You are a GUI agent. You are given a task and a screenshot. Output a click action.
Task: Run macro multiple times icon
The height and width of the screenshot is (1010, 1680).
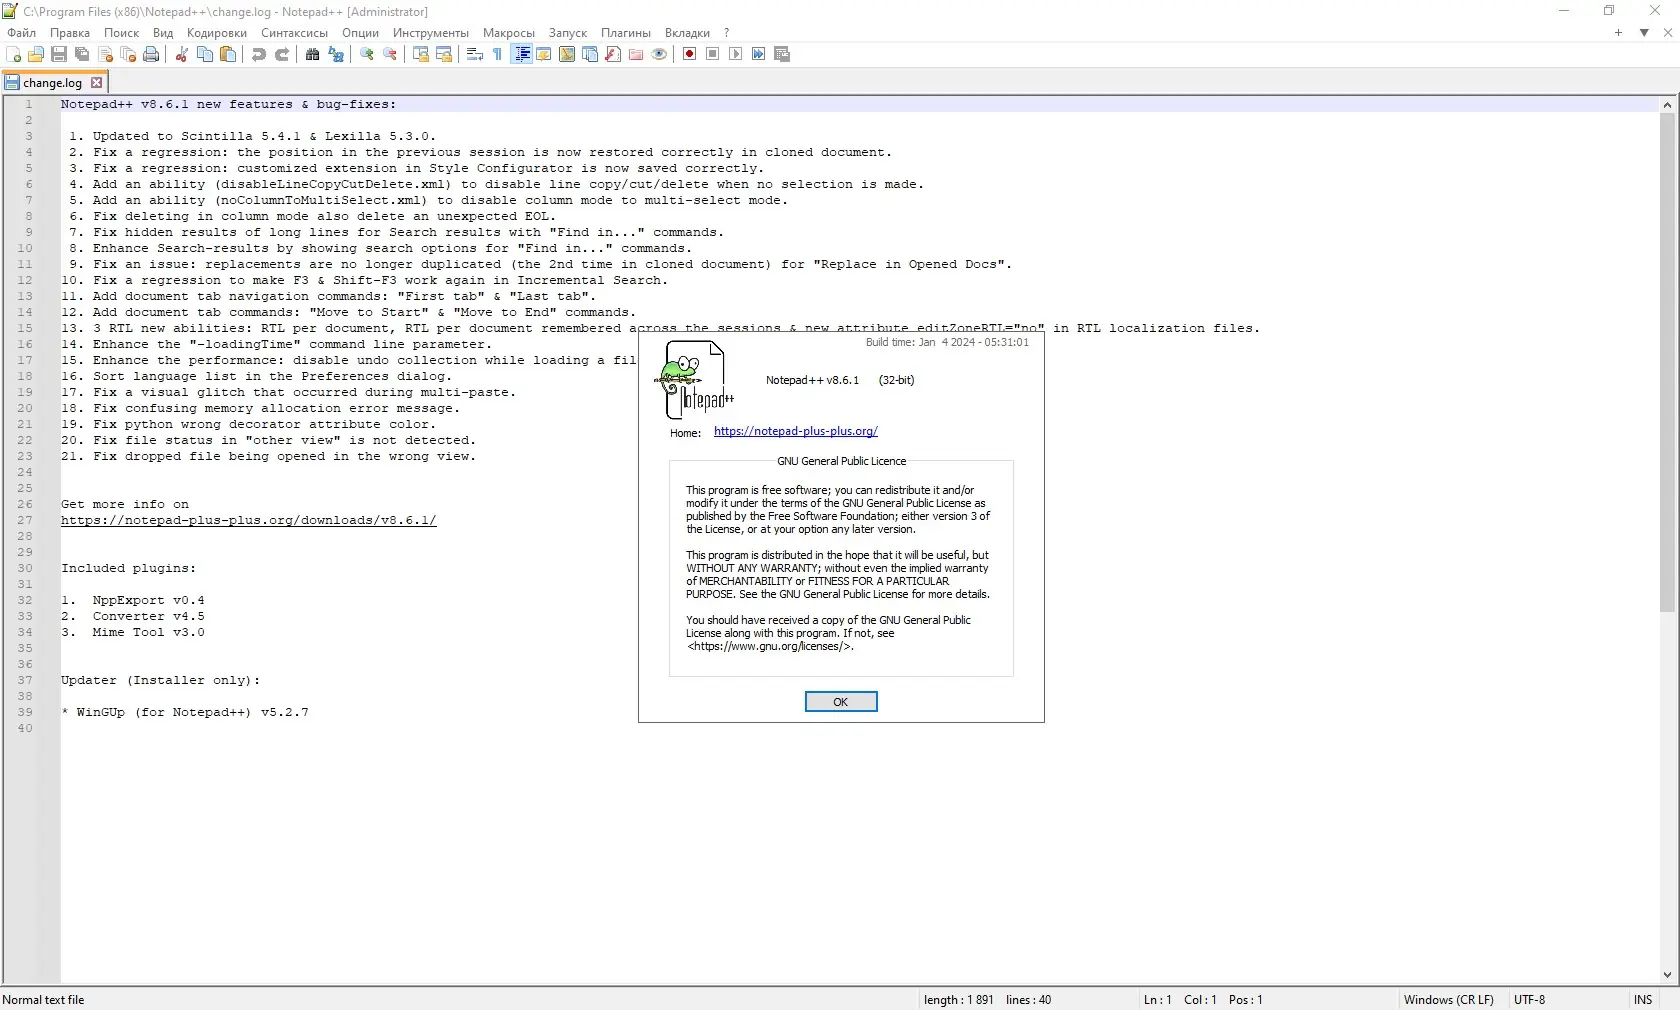(759, 55)
